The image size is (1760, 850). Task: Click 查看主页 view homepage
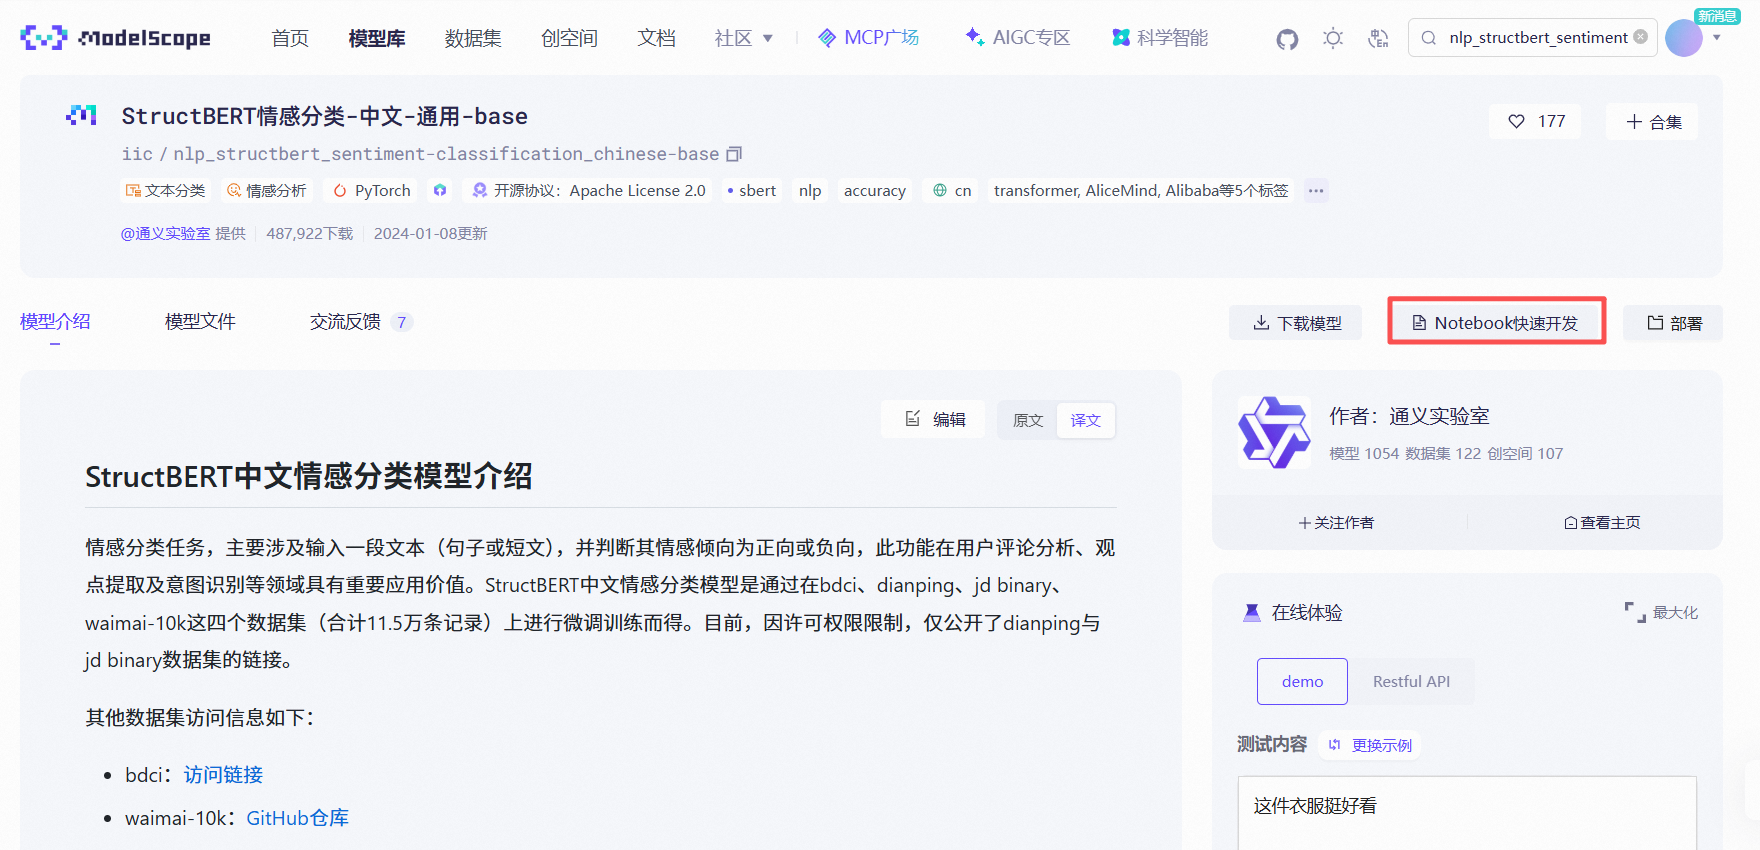click(1602, 522)
